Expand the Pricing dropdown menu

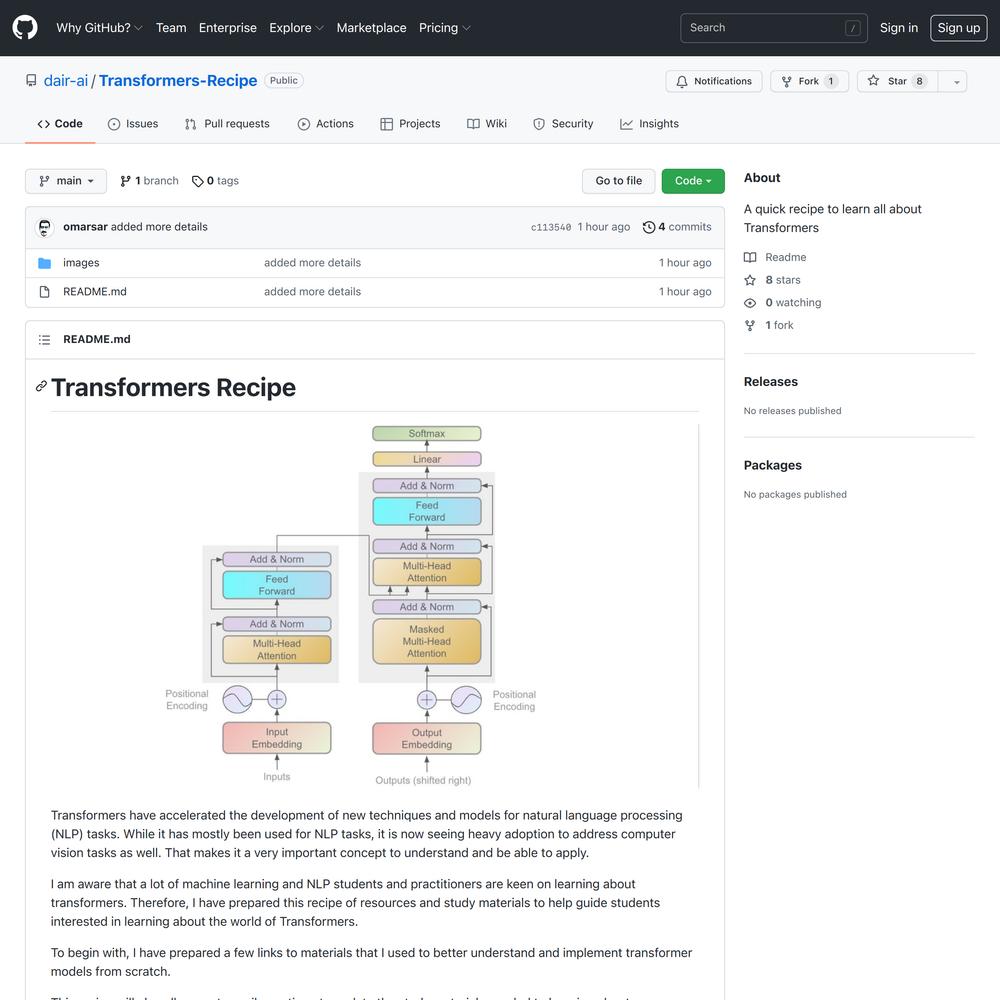pos(445,28)
